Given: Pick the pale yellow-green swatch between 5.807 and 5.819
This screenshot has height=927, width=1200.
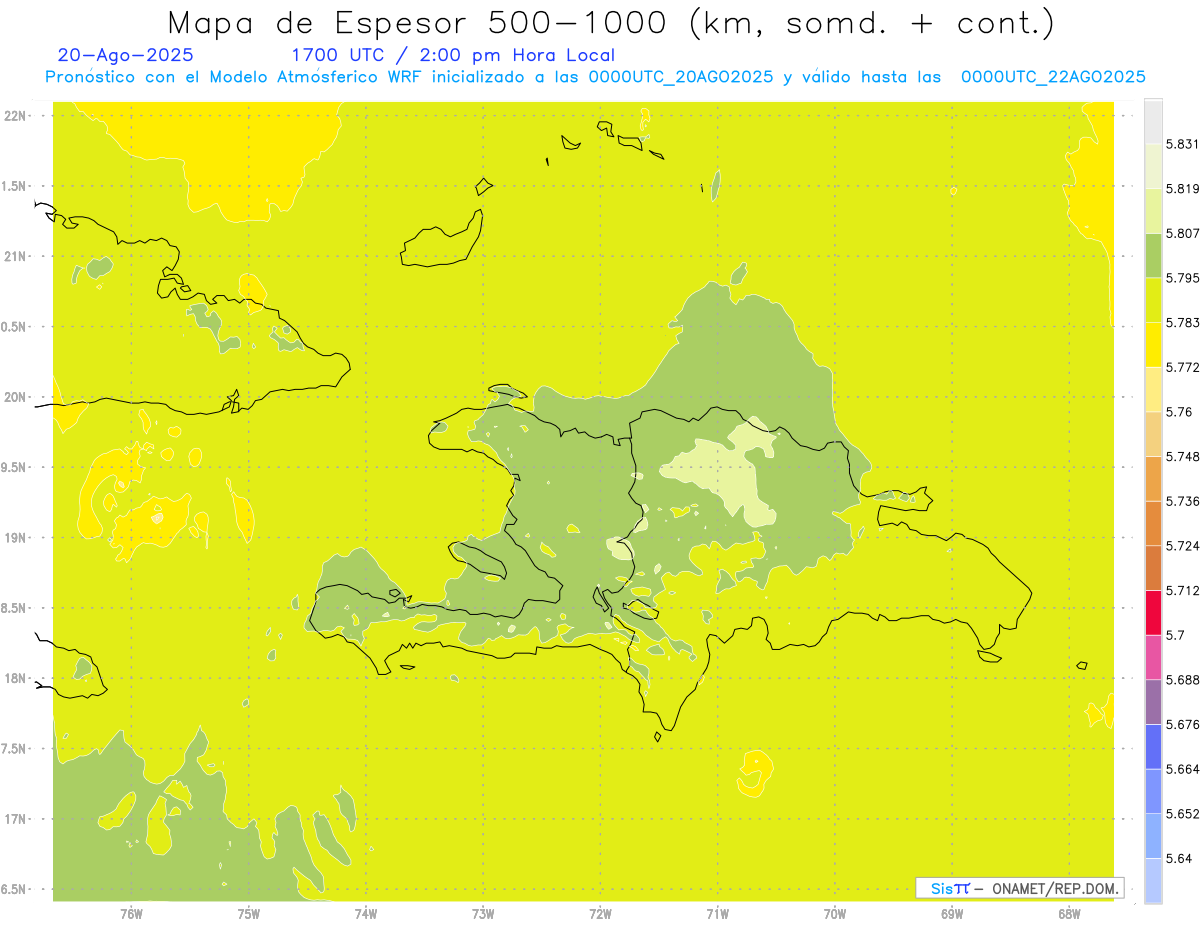Looking at the screenshot, I should 1153,210.
